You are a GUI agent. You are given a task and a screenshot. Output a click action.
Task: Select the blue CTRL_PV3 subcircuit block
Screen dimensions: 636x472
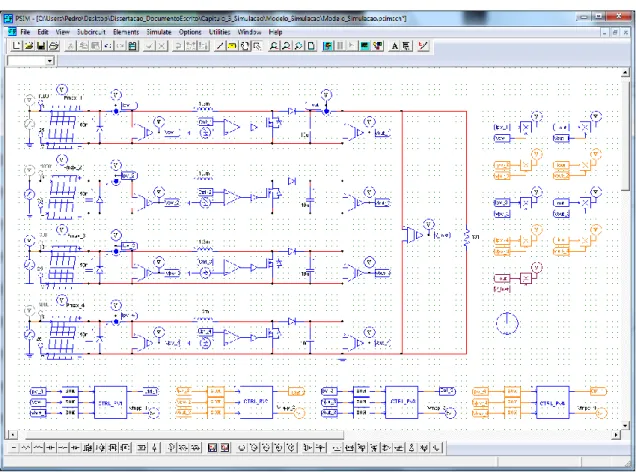point(402,402)
